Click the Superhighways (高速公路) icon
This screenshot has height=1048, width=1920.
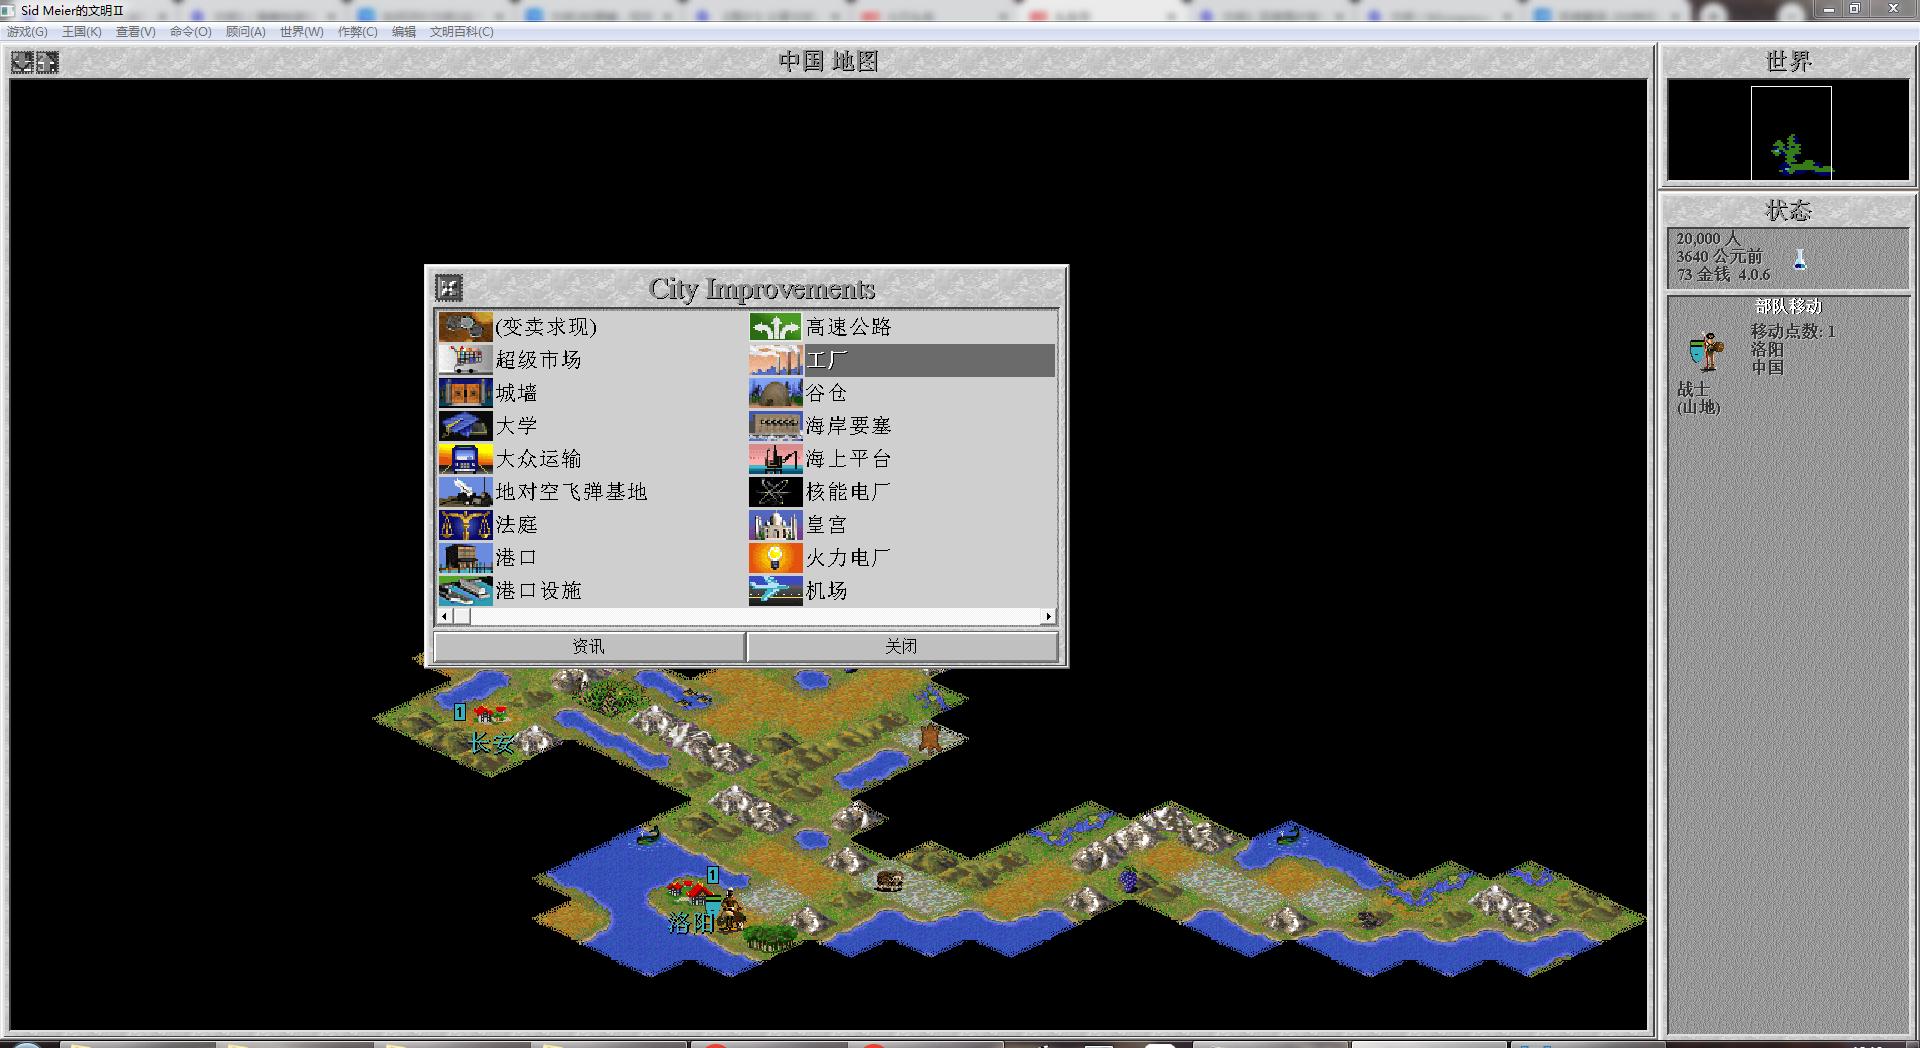coord(776,327)
